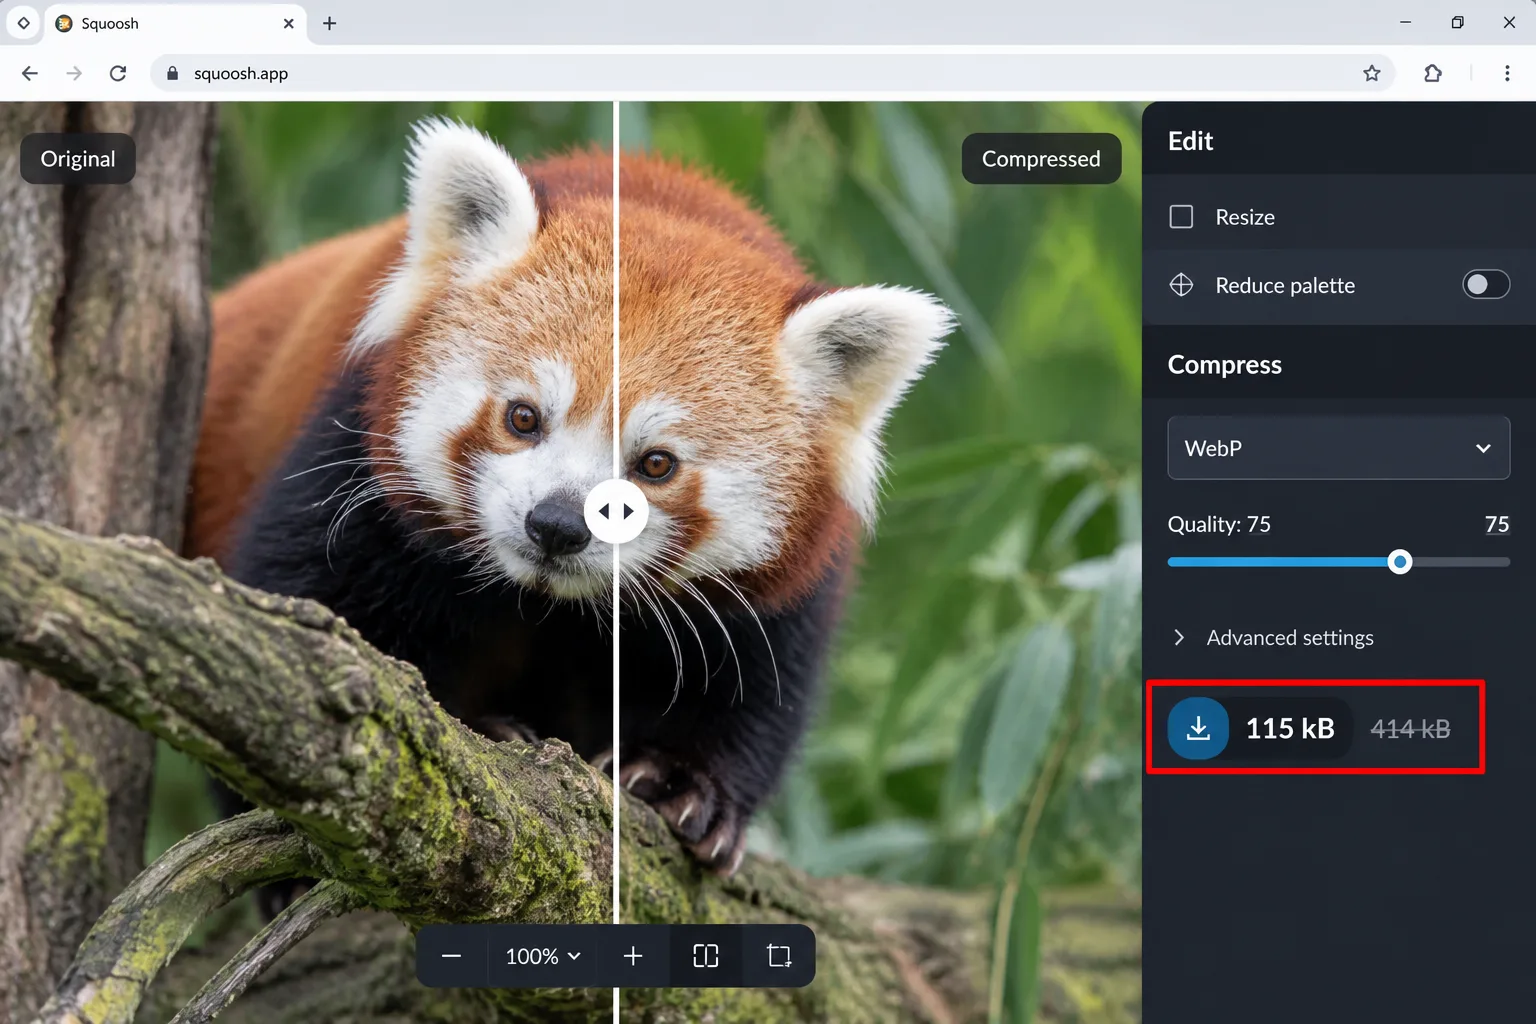Screen dimensions: 1536x1024
Task: Go back to the previous page
Action: pos(30,73)
